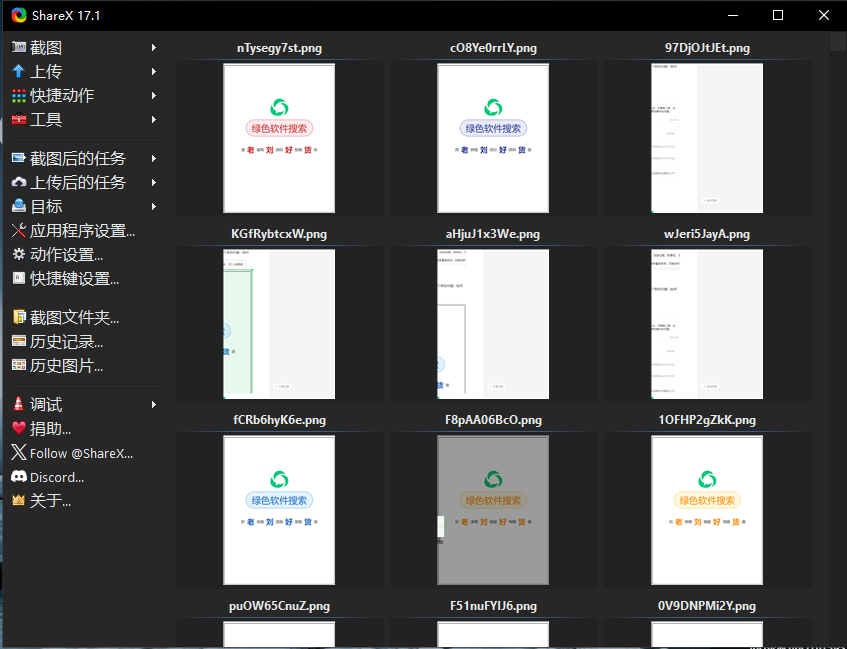847x649 pixels.
Task: Click the ShareX logo in title bar
Action: point(19,15)
